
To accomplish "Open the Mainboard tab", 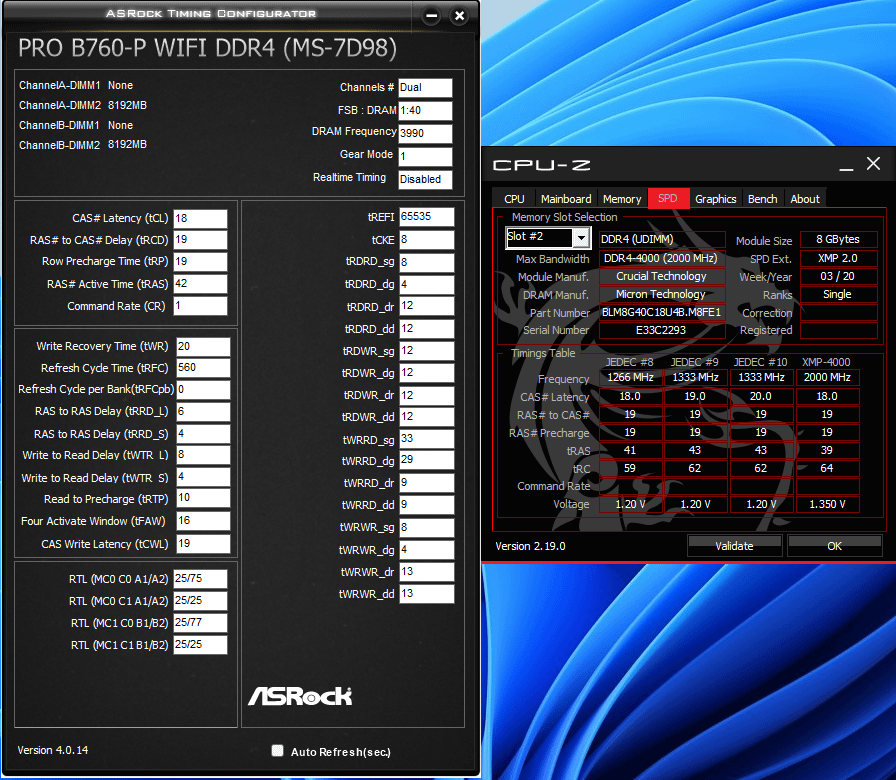I will click(566, 199).
